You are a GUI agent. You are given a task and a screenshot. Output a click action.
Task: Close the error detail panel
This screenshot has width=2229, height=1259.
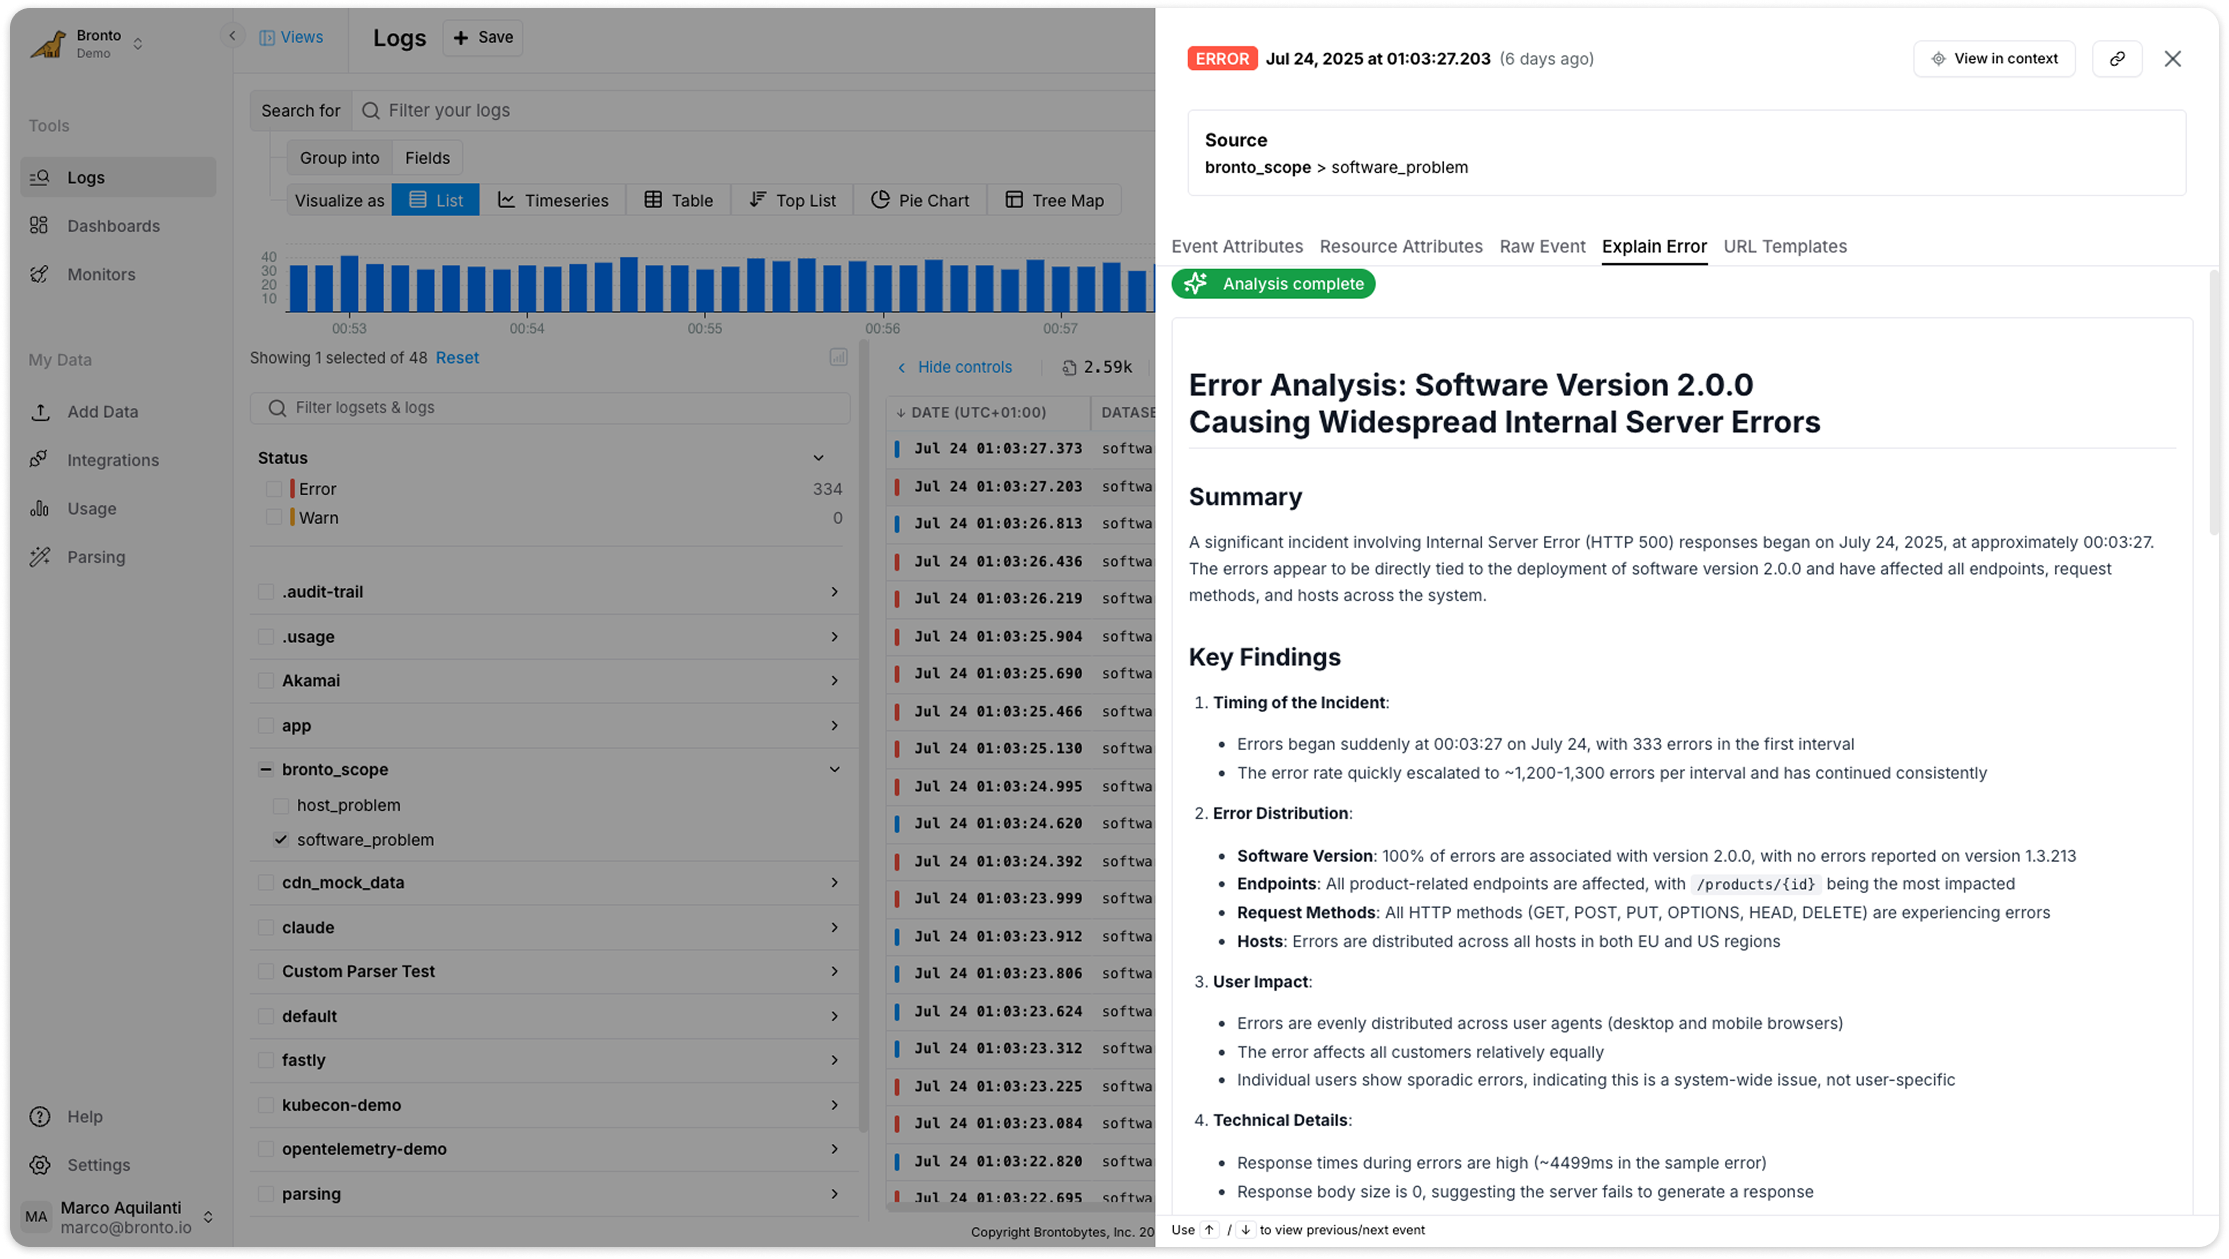pos(2173,59)
